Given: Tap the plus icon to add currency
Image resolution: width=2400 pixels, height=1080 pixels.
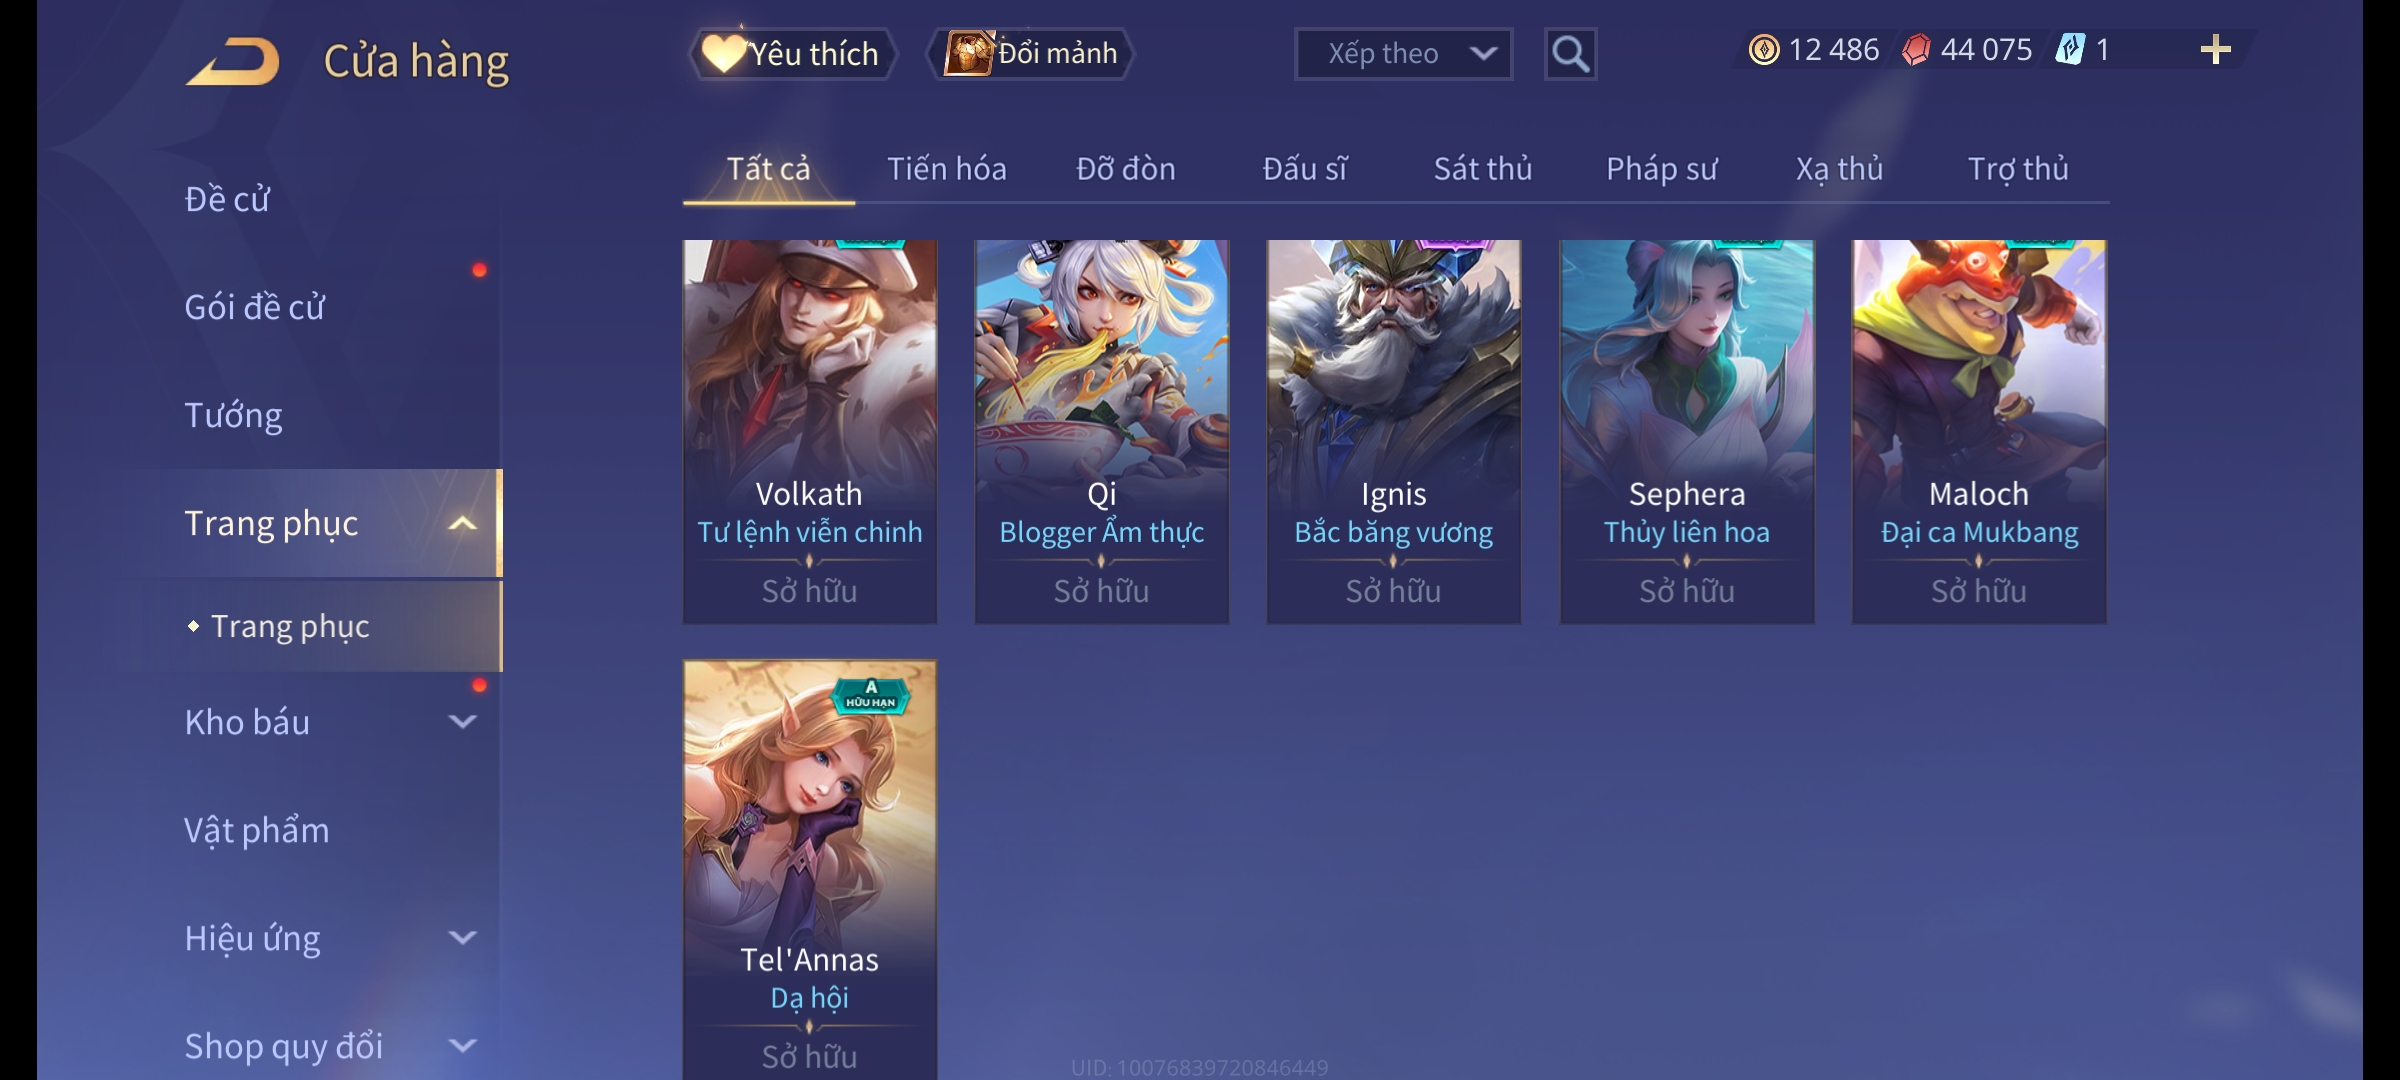Looking at the screenshot, I should (2216, 50).
